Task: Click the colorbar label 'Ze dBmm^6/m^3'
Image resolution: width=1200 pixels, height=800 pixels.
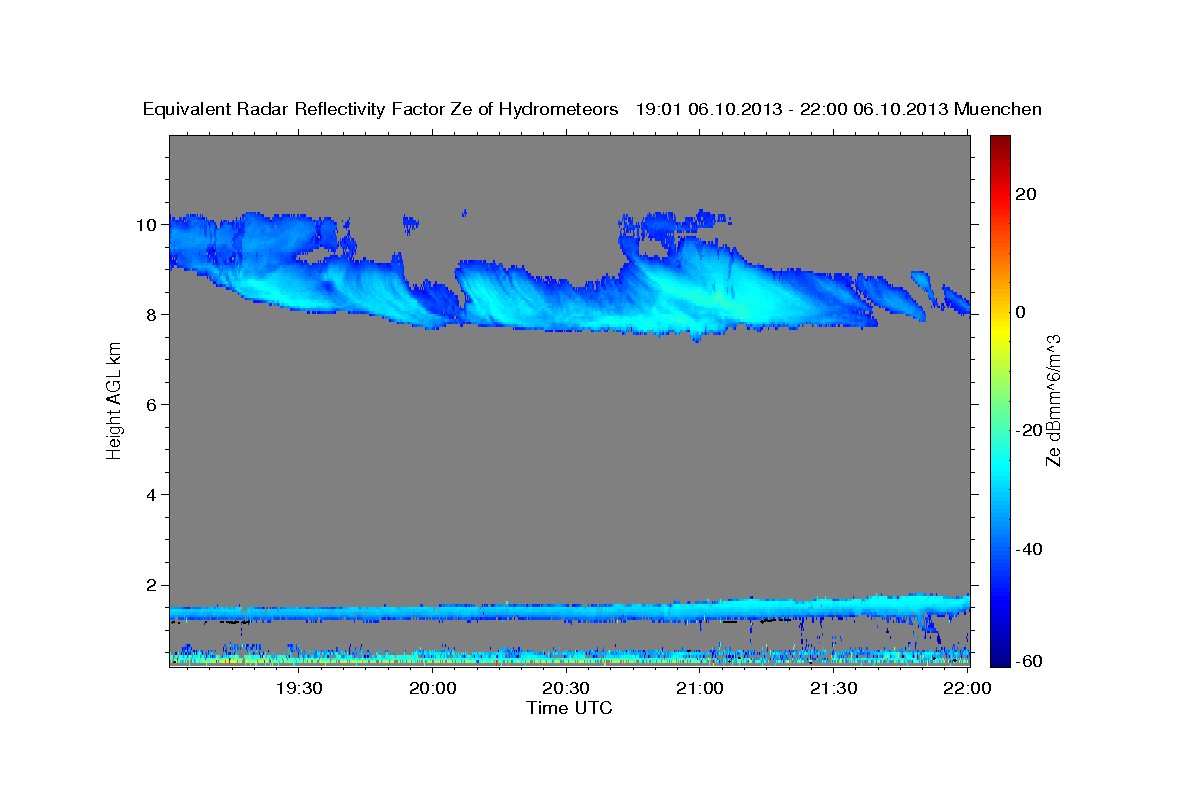Action: (1052, 400)
